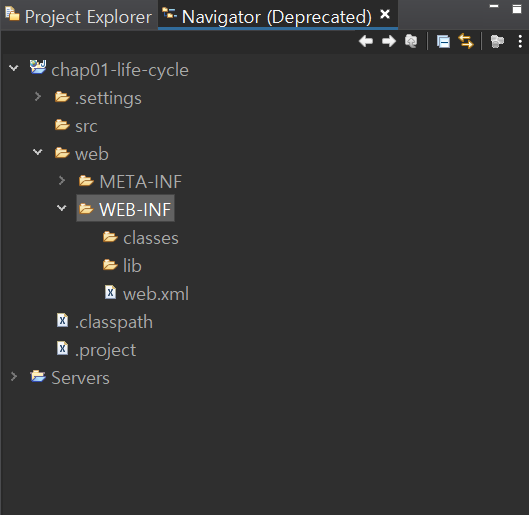This screenshot has width=529, height=515.
Task: Collapse the chap01-life-cycle project
Action: pyautogui.click(x=13, y=68)
